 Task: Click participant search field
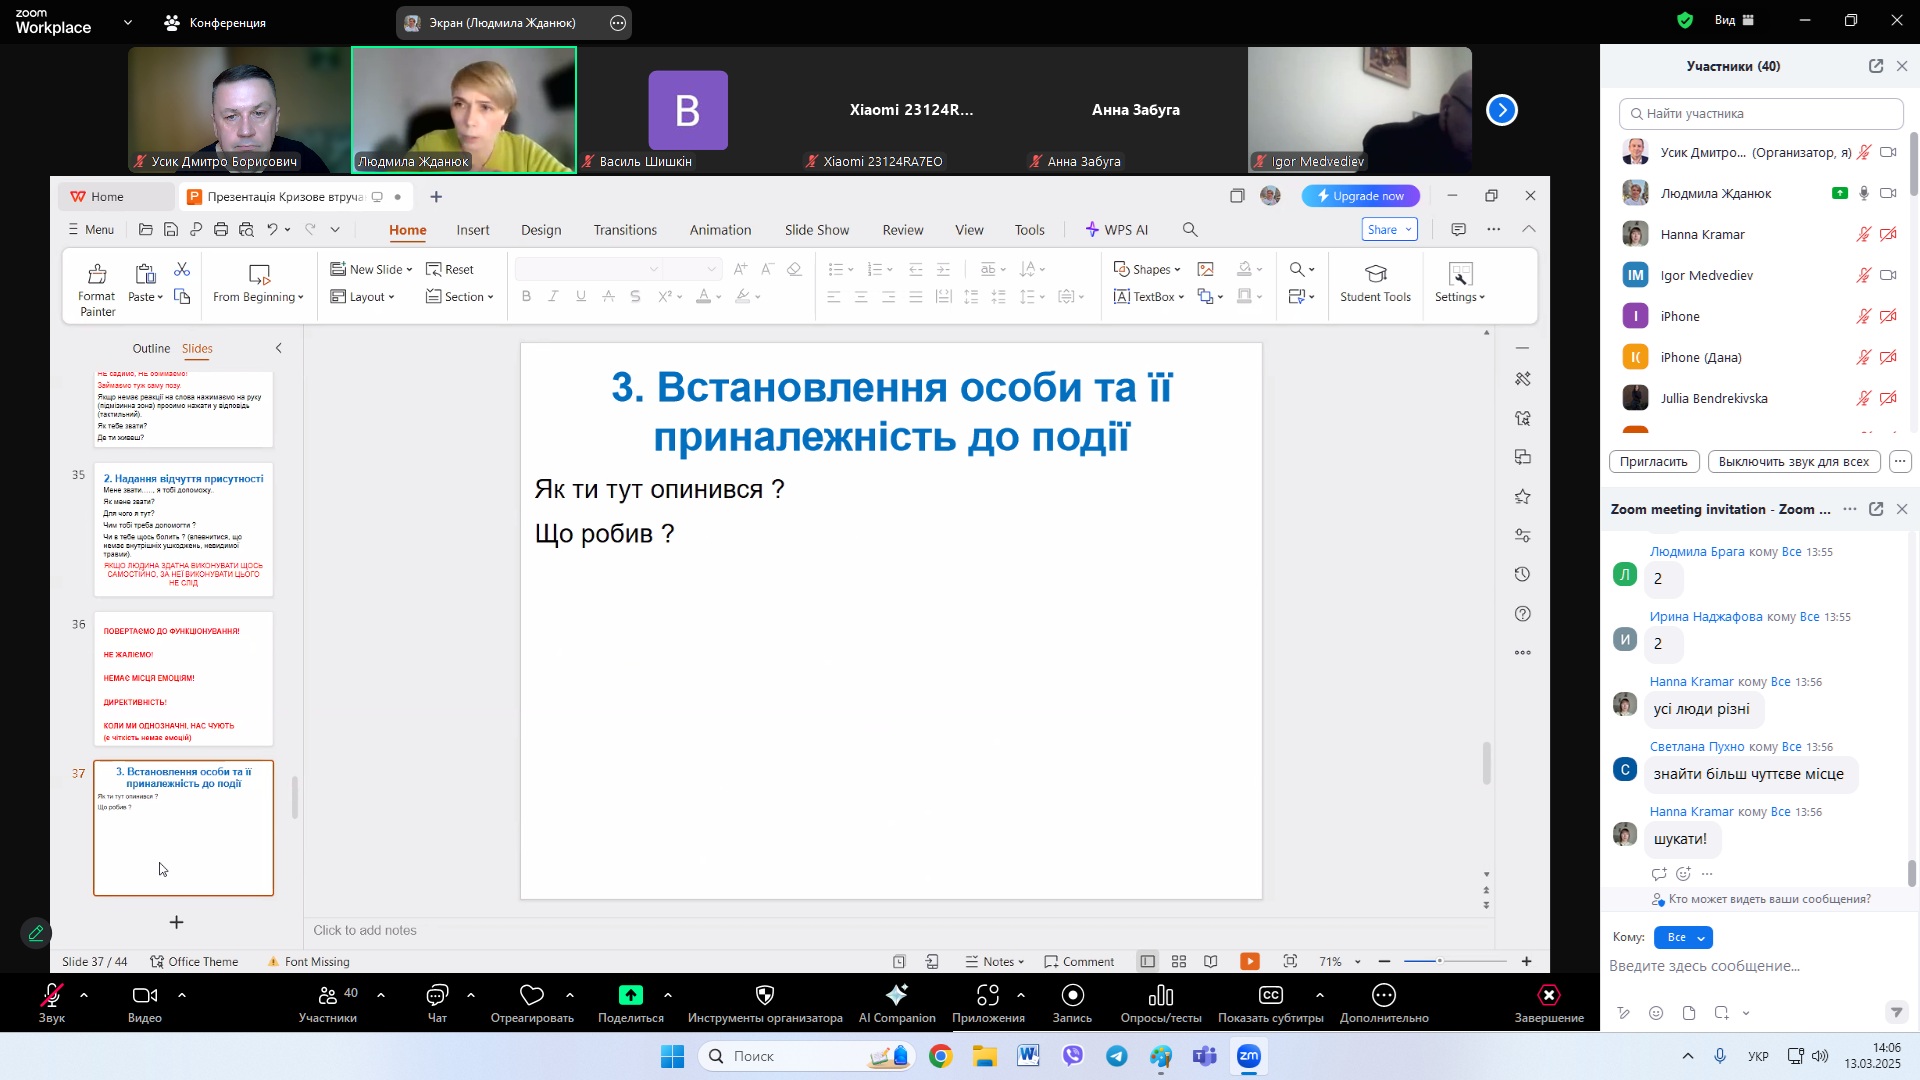point(1761,114)
